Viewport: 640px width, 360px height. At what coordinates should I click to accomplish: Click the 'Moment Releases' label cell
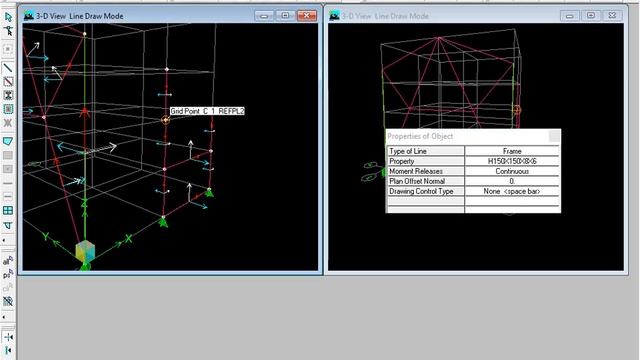click(x=426, y=171)
